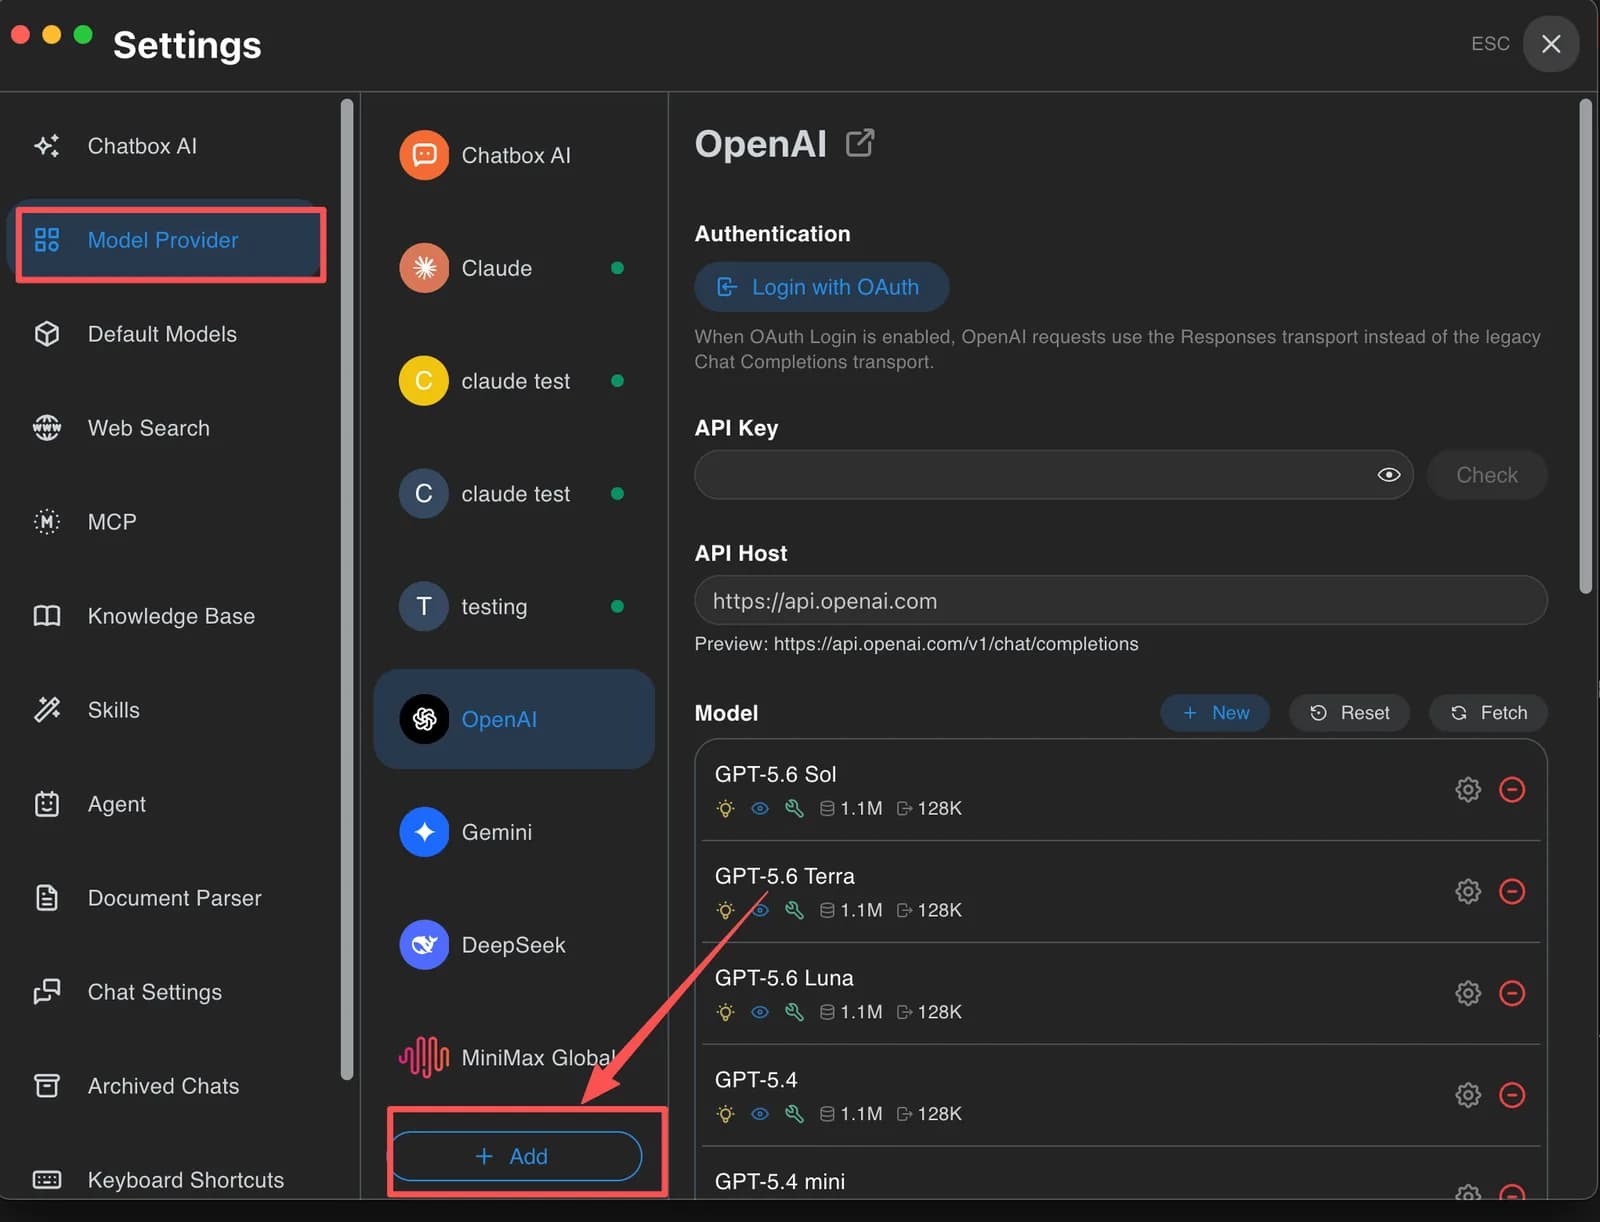Click the Gemini provider icon

424,832
